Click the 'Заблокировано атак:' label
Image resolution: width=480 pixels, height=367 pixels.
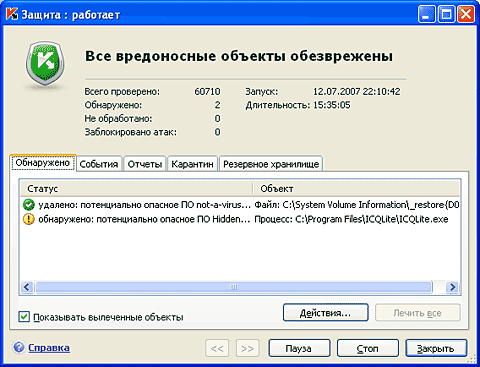tap(130, 132)
